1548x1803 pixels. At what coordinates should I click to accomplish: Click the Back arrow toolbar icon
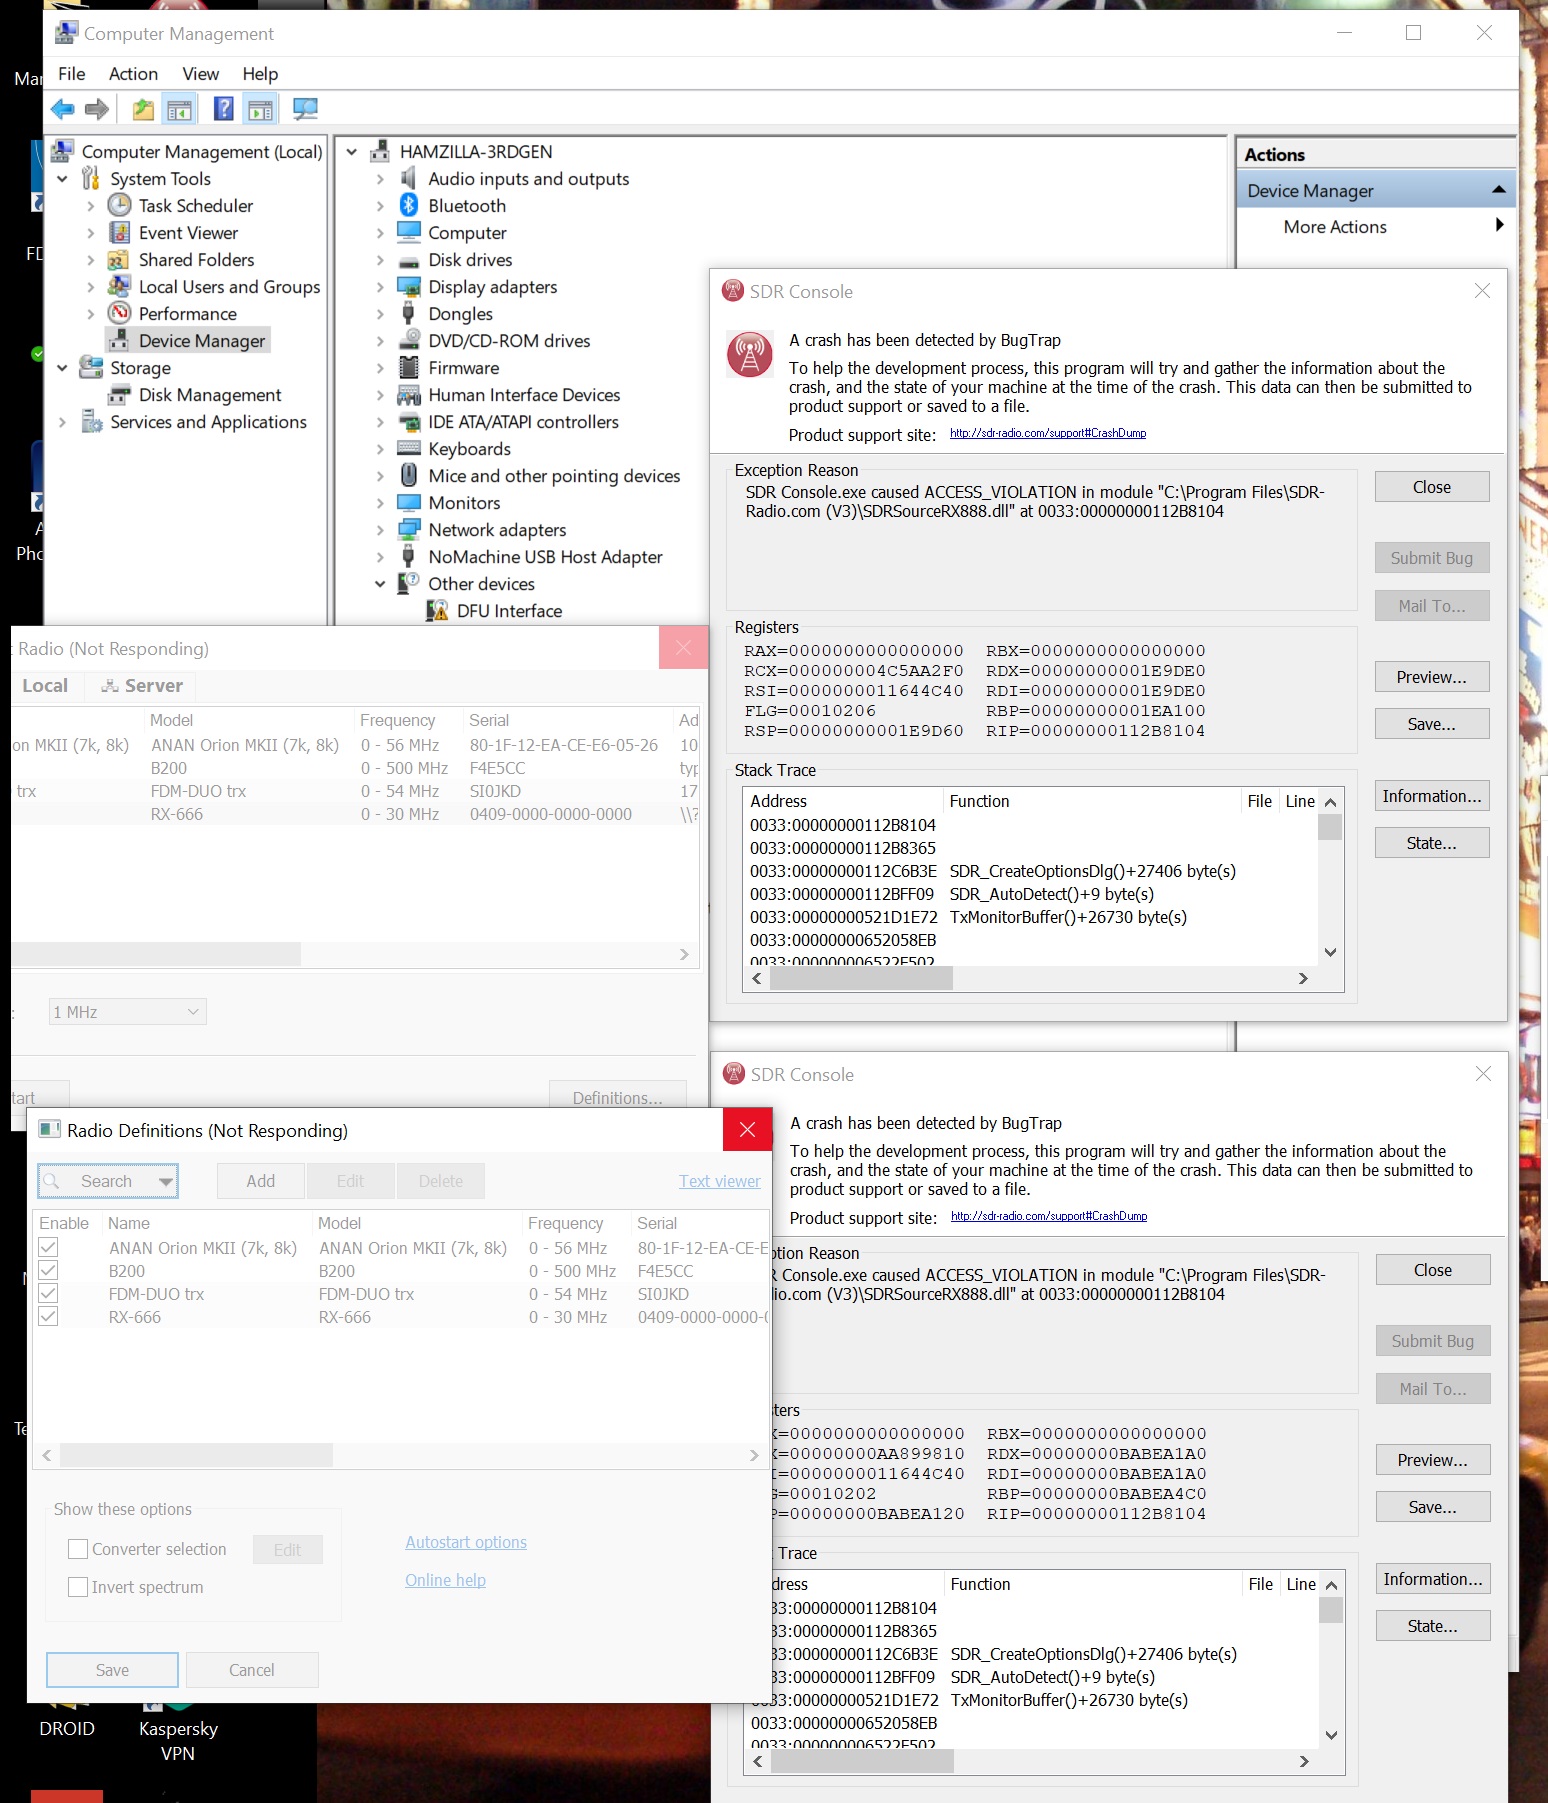pyautogui.click(x=62, y=109)
